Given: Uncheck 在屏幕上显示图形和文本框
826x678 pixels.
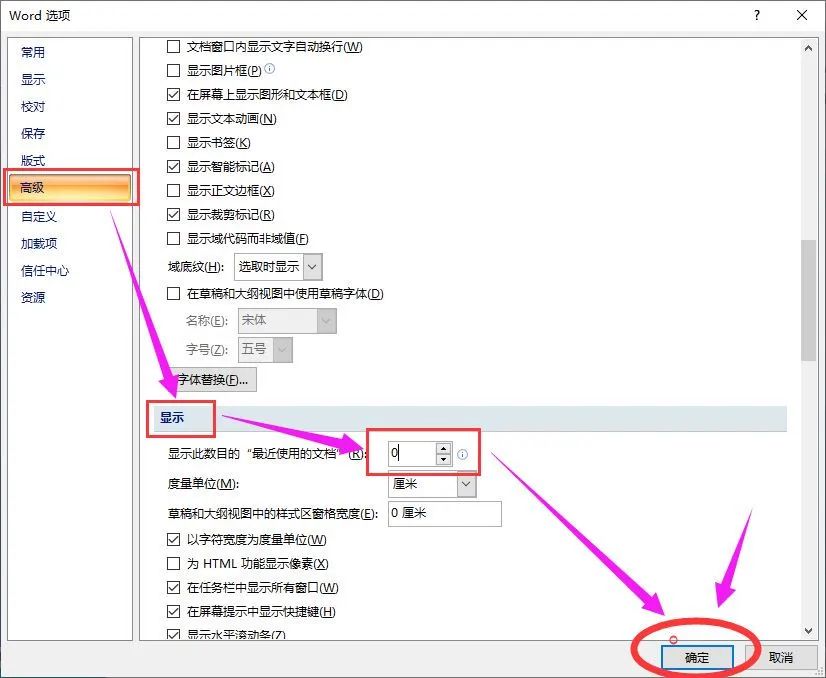Looking at the screenshot, I should pos(175,95).
